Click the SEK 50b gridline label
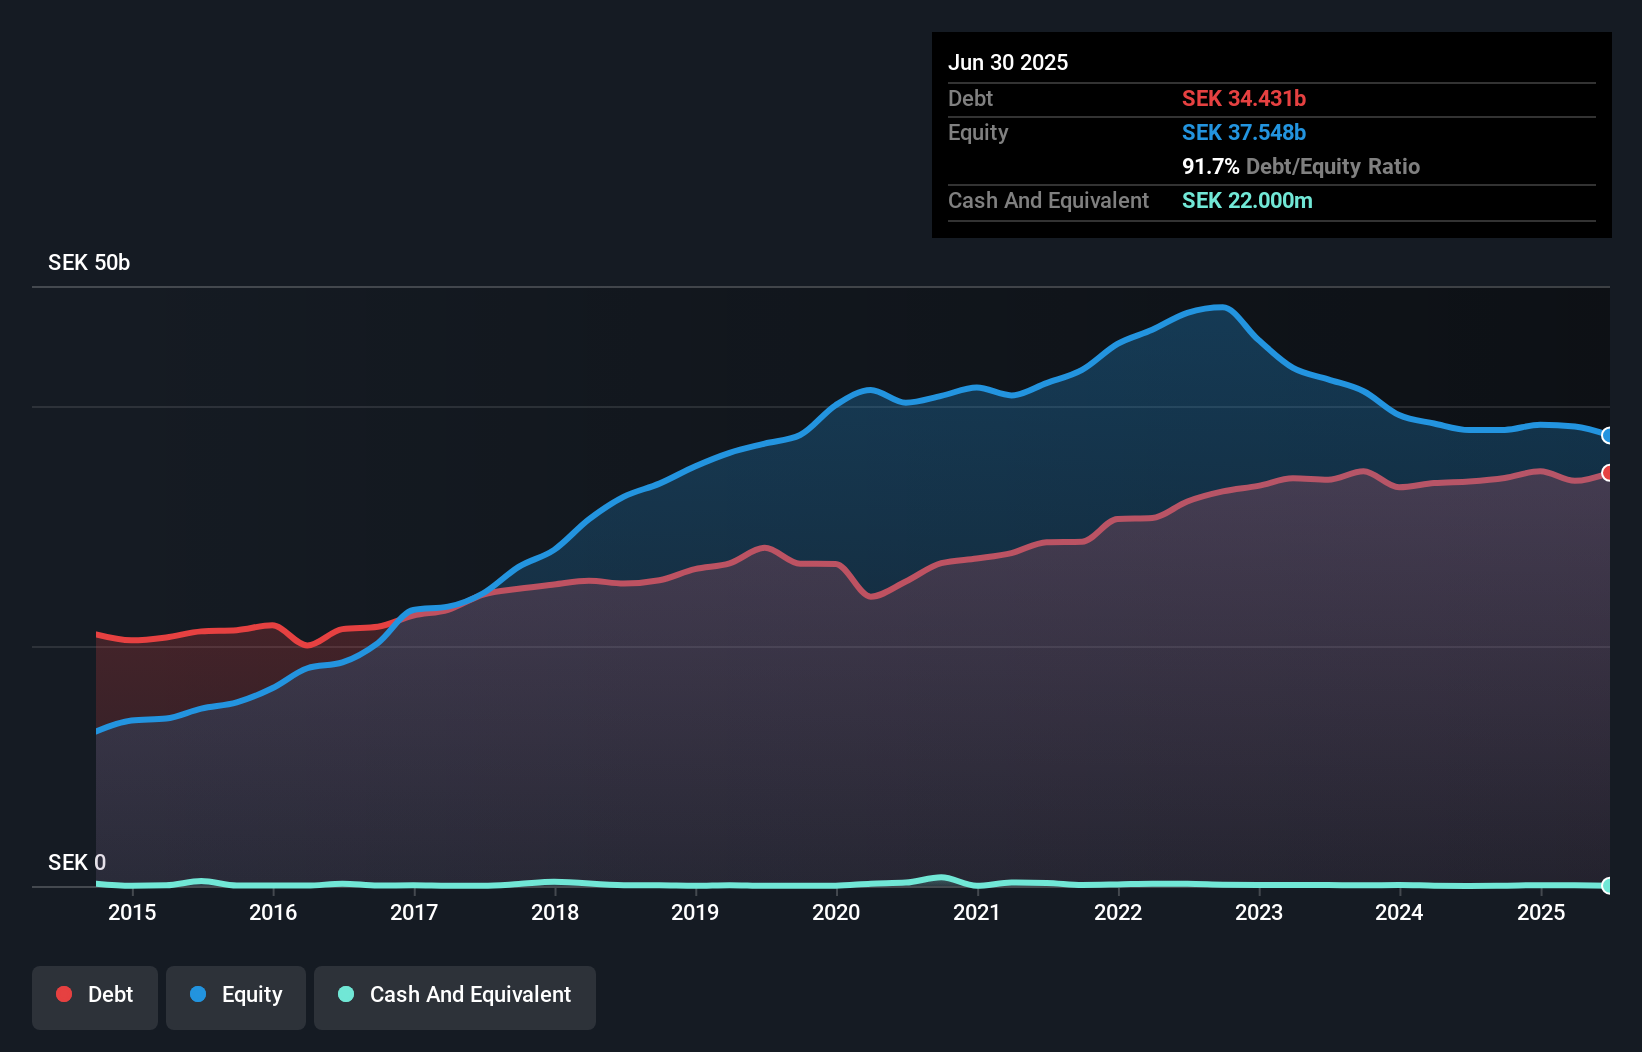Screen dimensions: 1642x1052 (88, 262)
